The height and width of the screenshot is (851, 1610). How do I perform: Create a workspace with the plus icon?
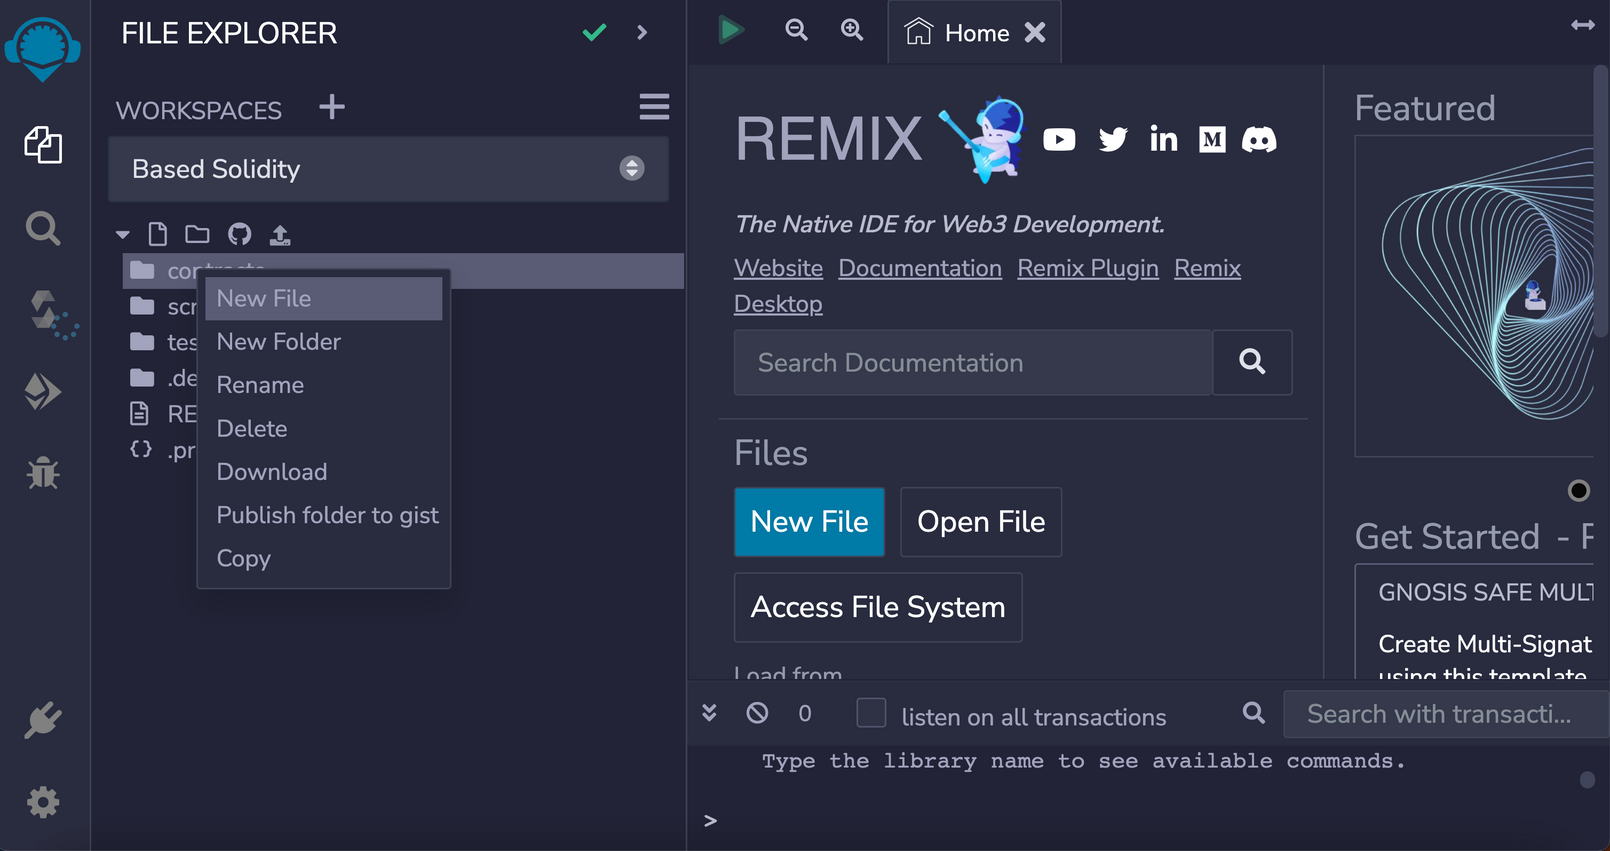[332, 106]
